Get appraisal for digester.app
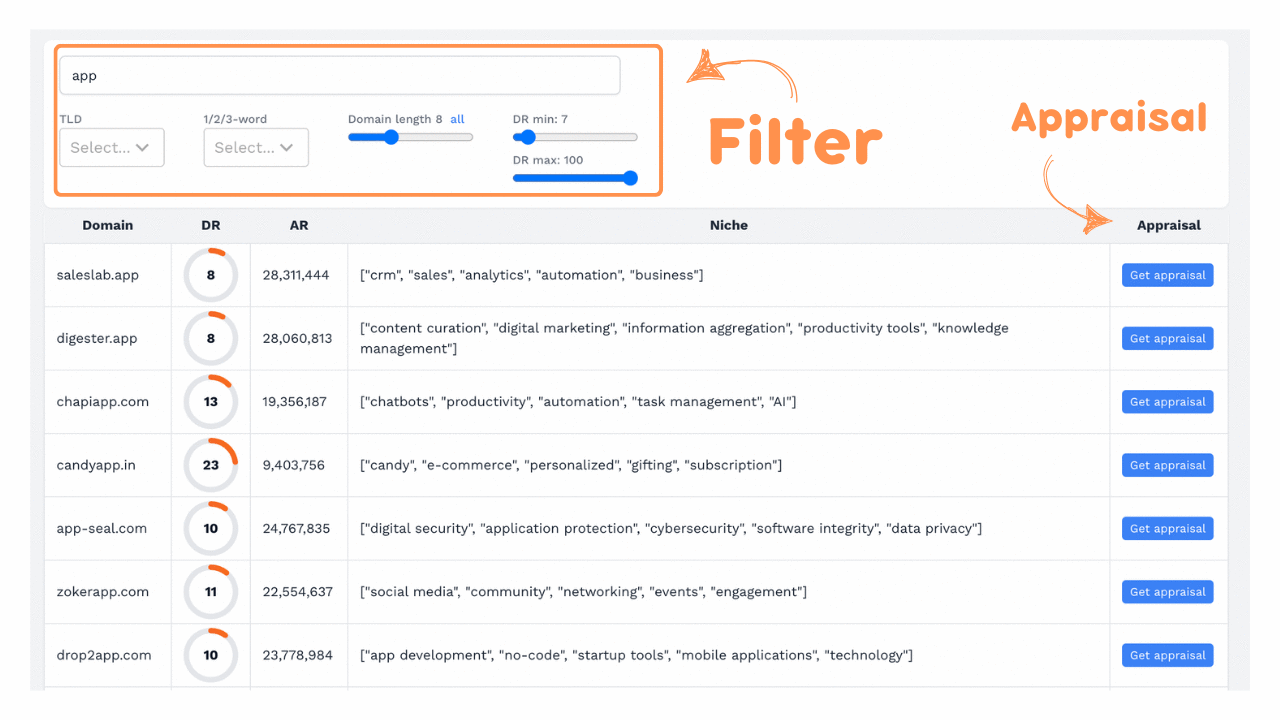This screenshot has height=720, width=1280. 1168,338
